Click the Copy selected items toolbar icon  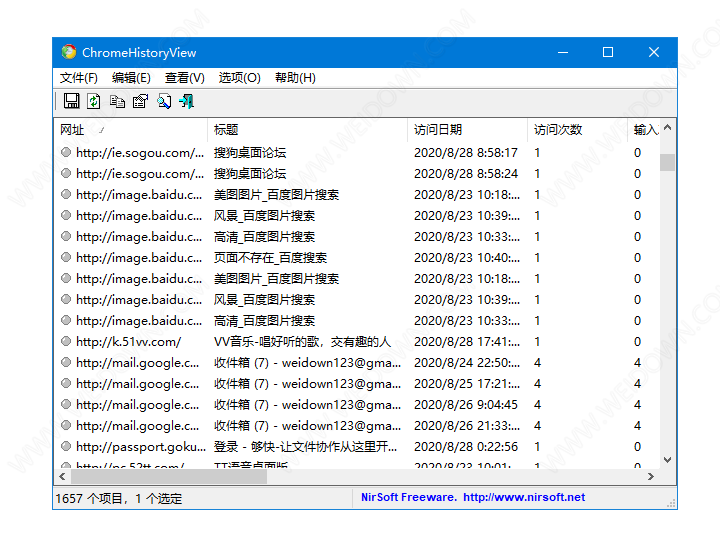tap(117, 101)
